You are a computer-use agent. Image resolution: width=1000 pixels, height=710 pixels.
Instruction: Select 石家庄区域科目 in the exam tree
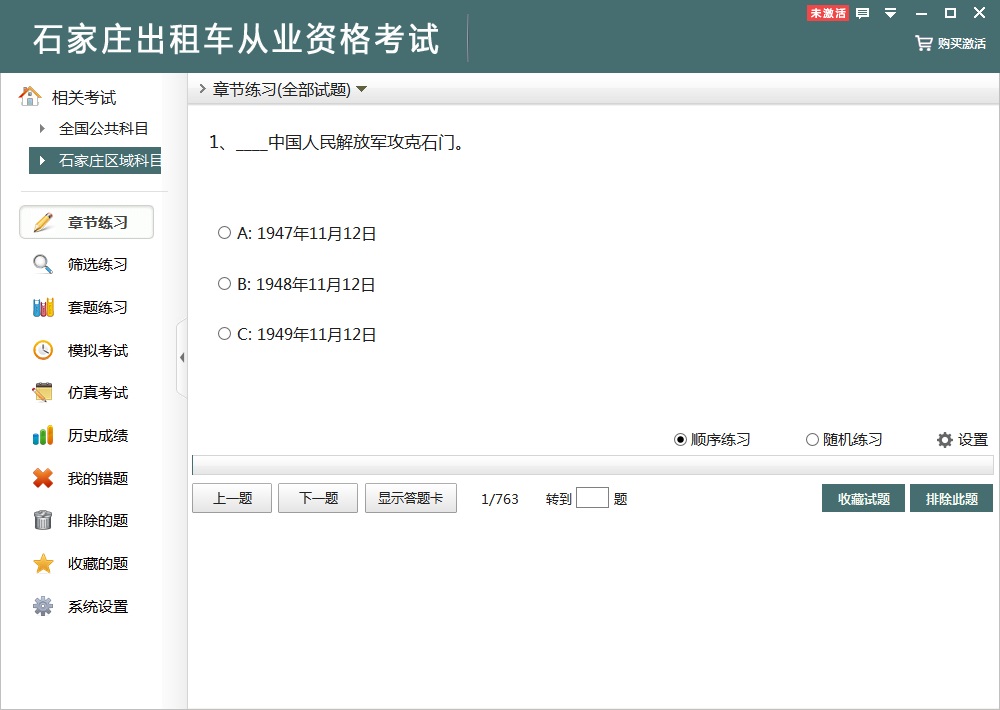point(95,160)
